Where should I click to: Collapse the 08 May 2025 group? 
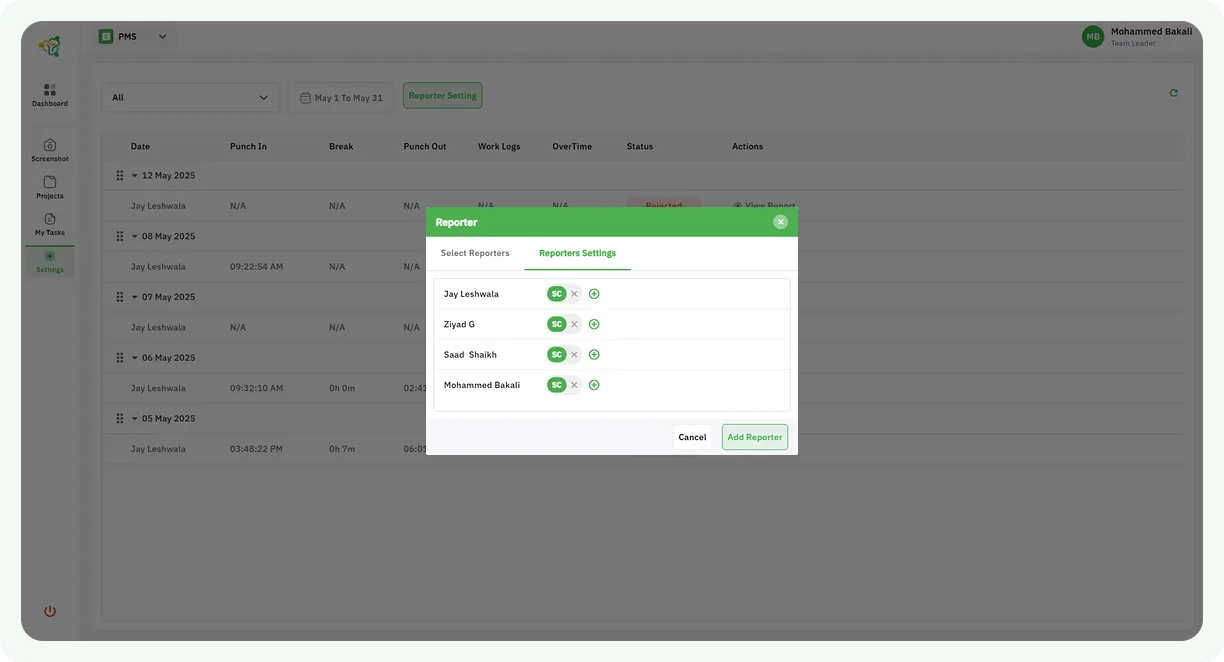(x=135, y=237)
